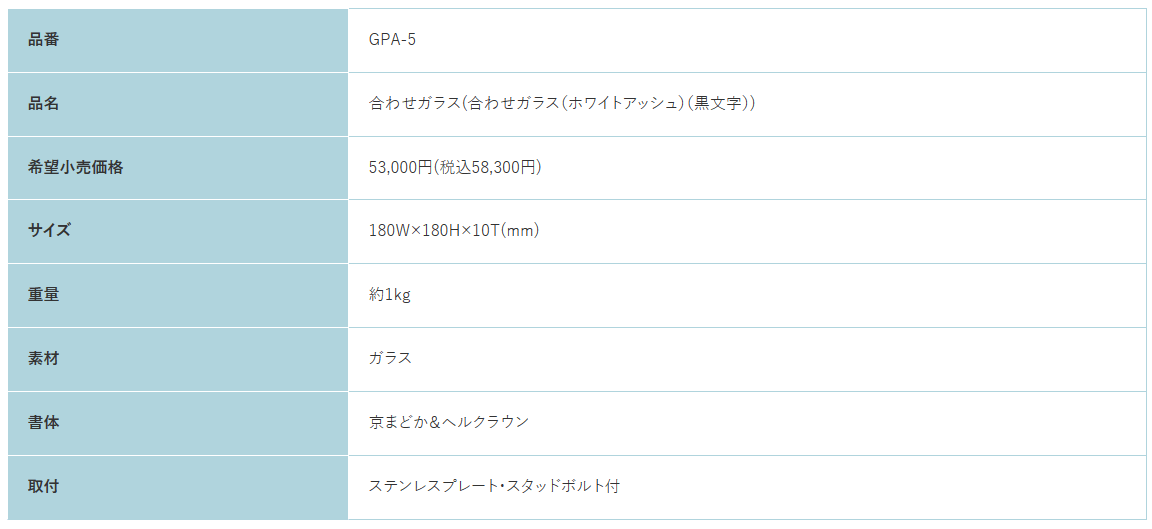Click the 希望小売価格 label cell
The width and height of the screenshot is (1152, 529).
[178, 168]
